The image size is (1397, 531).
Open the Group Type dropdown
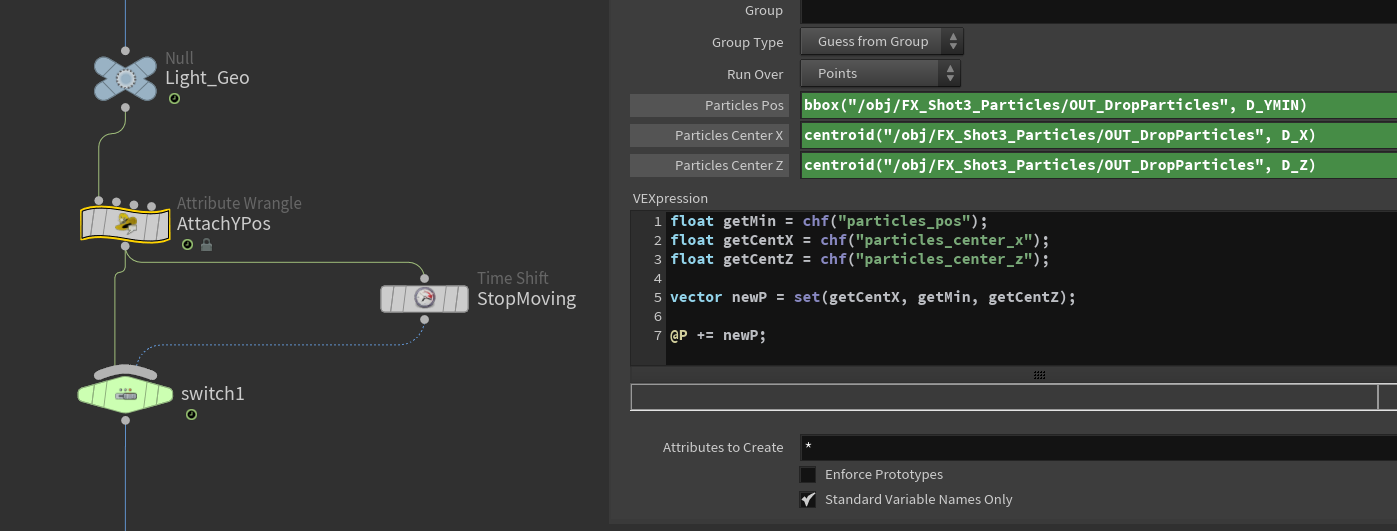coord(881,42)
